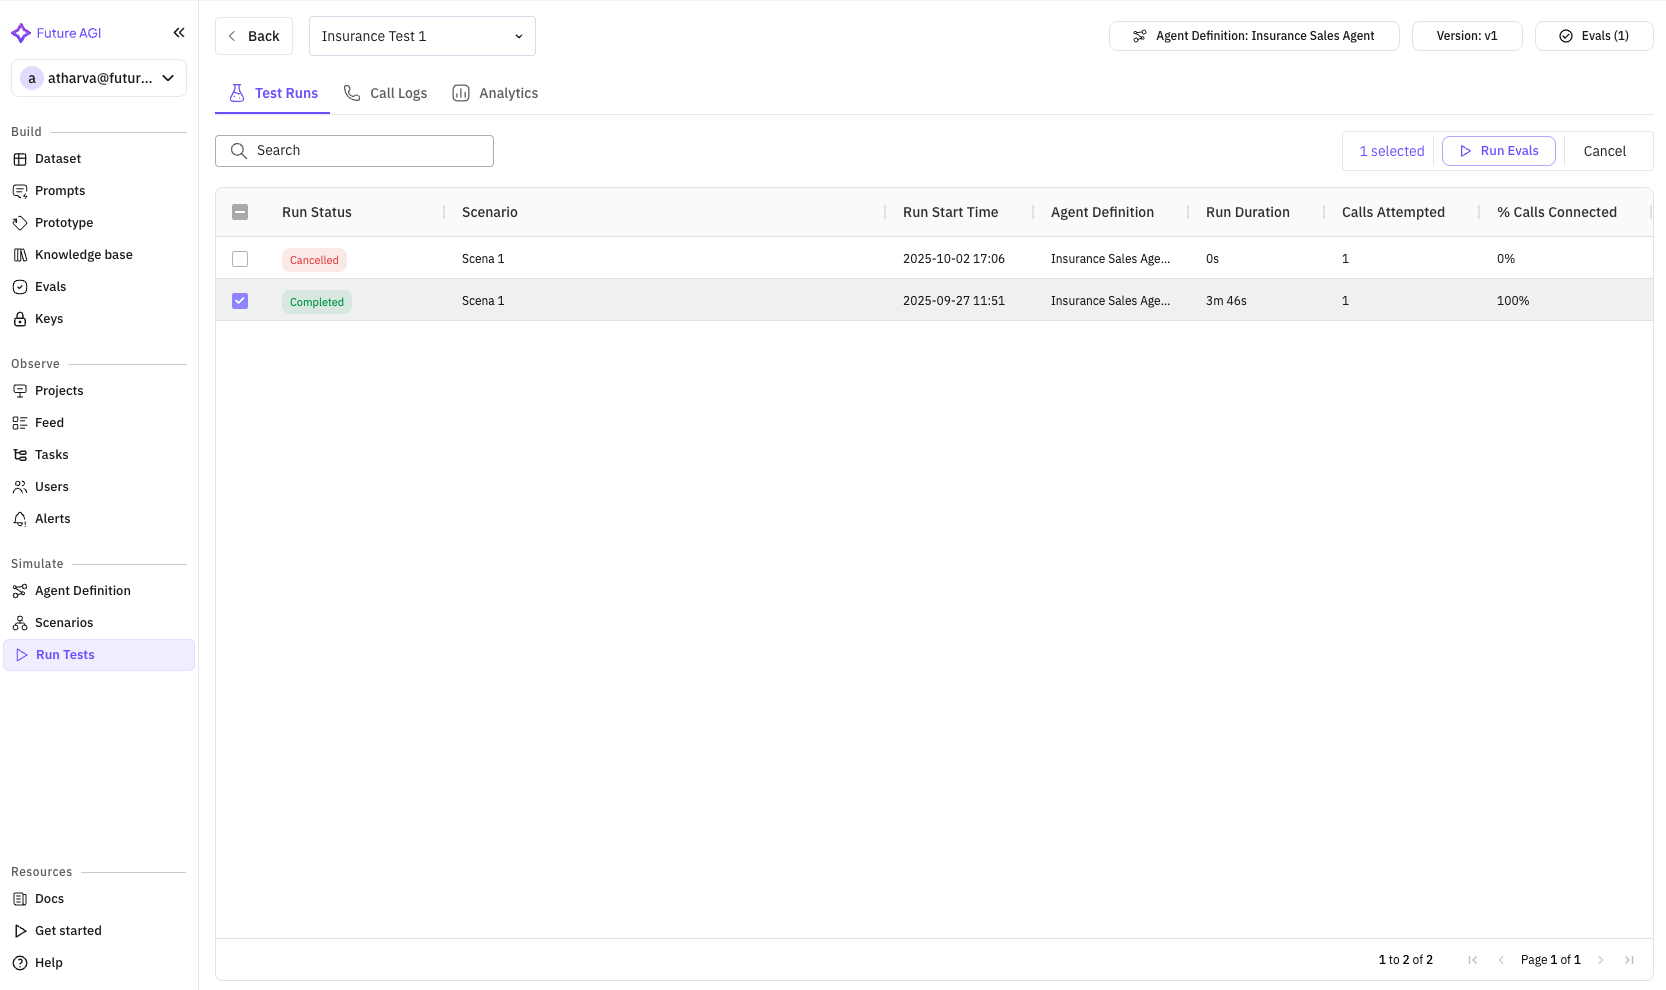Sort by Run Start Time header

point(950,212)
